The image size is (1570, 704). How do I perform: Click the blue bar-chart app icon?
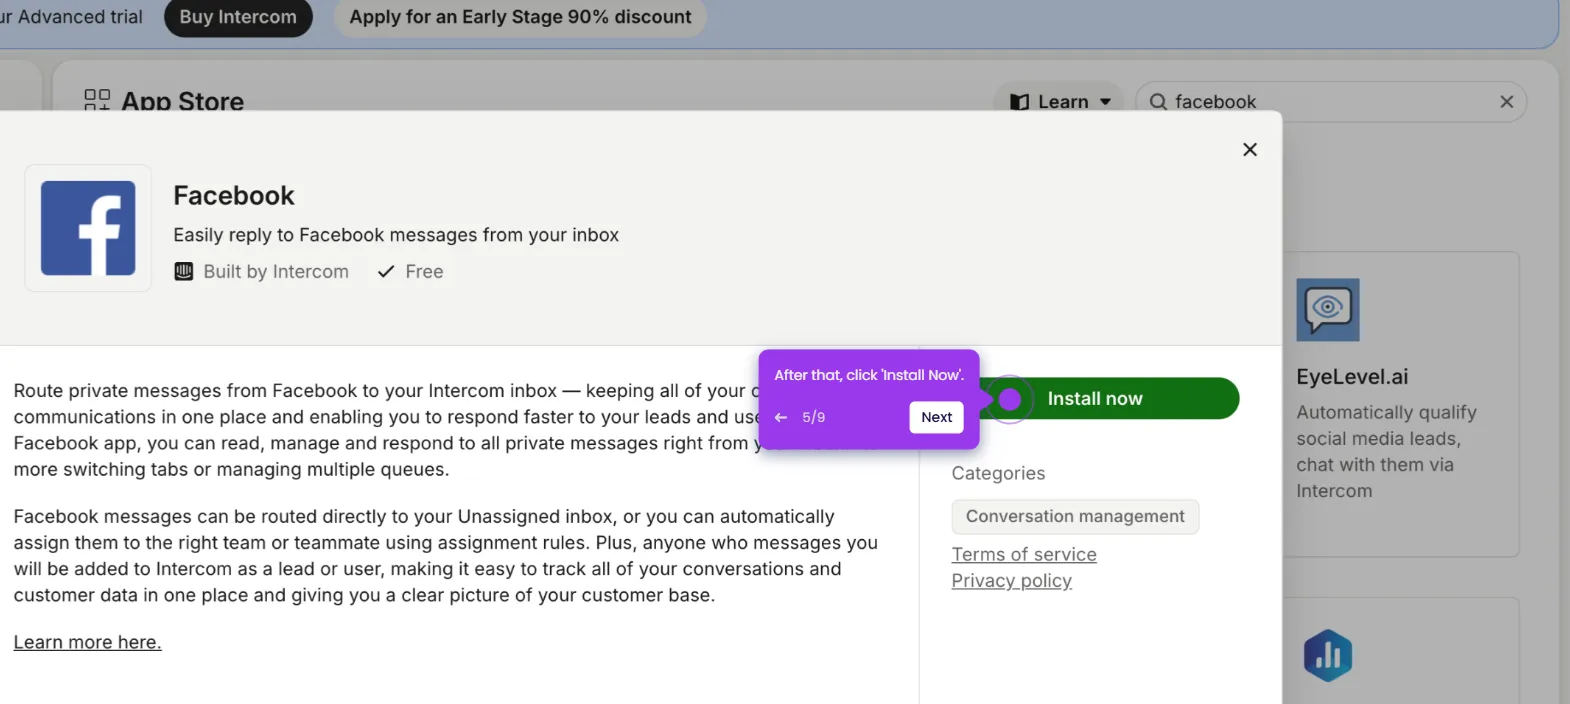1328,655
